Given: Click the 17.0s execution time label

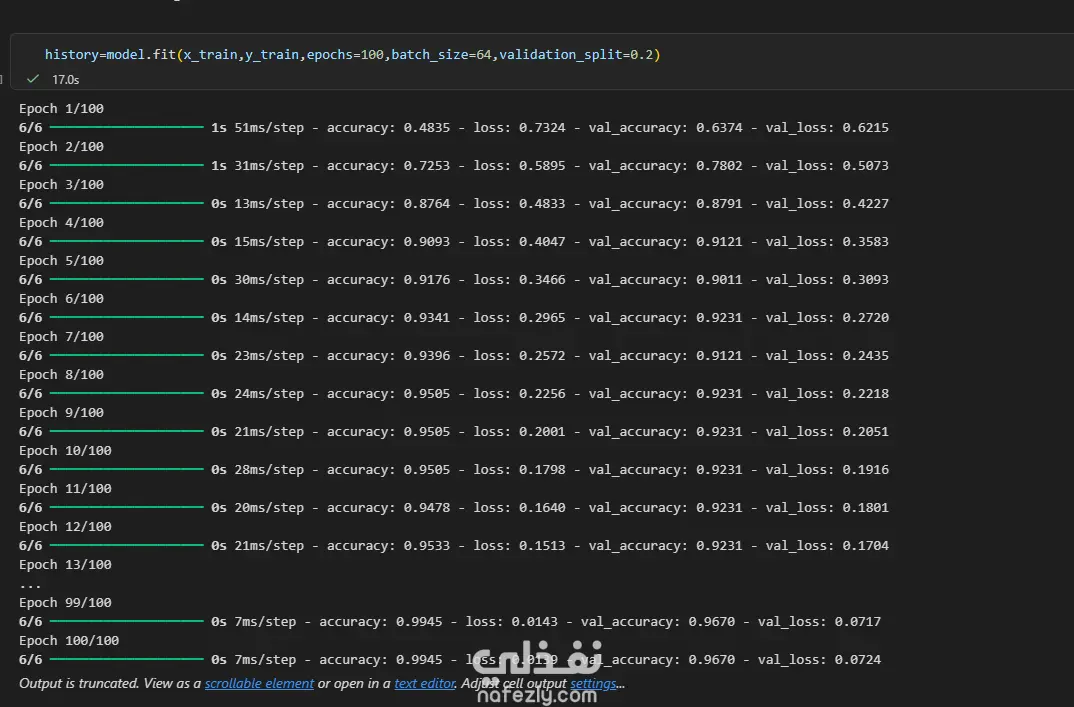Looking at the screenshot, I should point(66,79).
